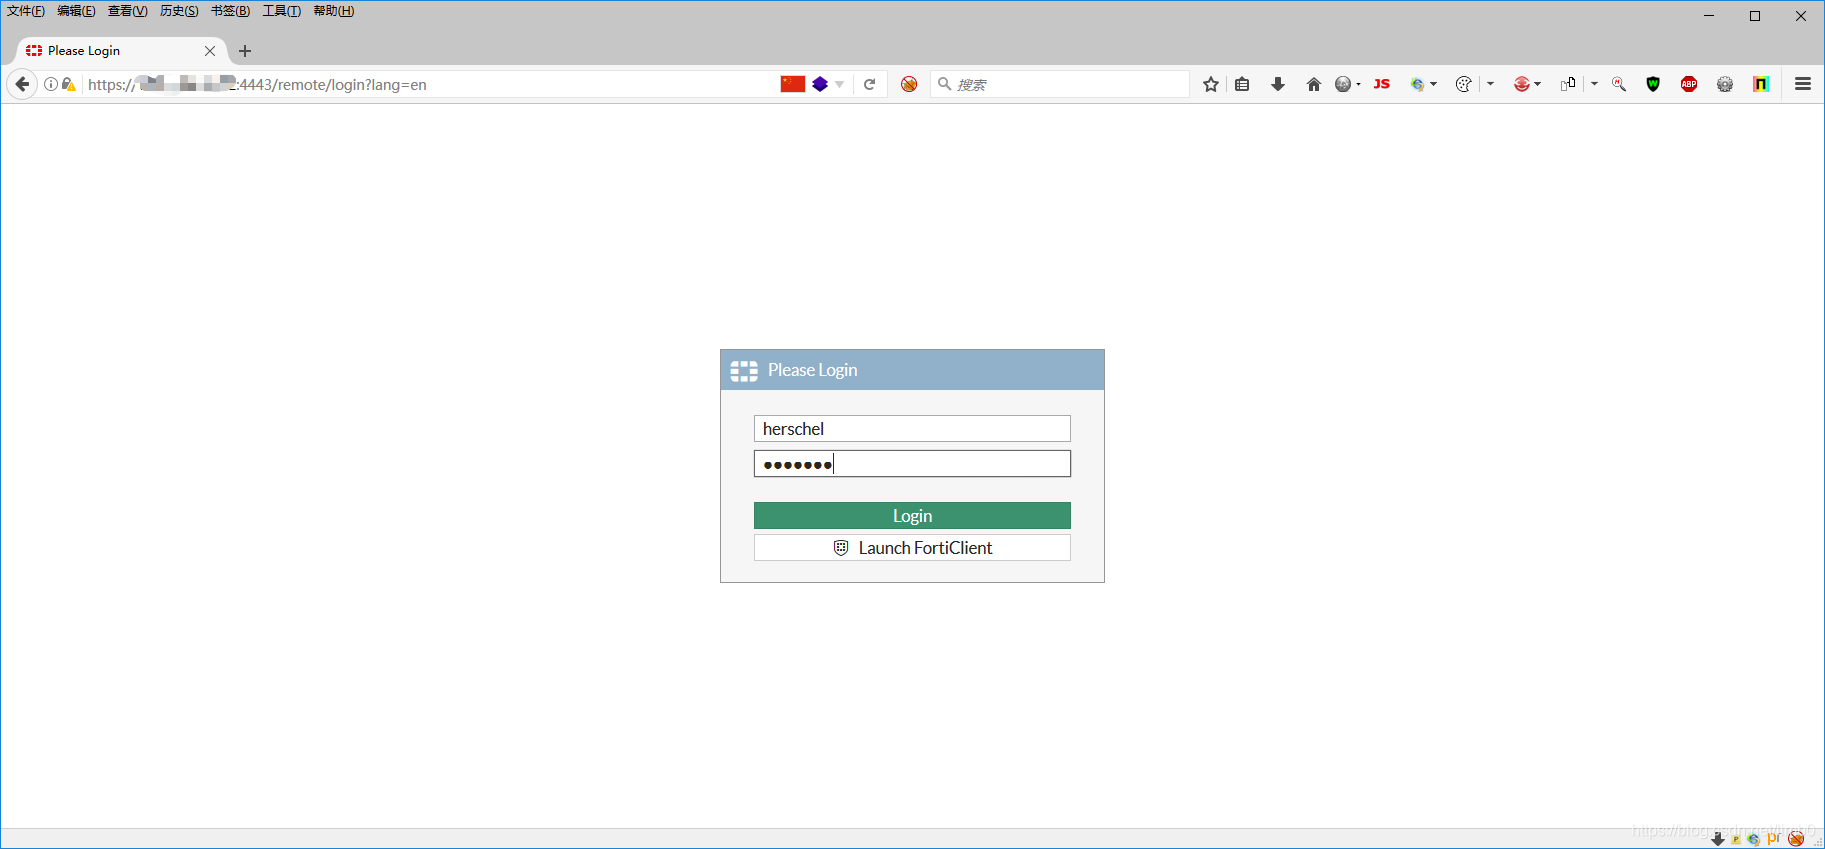Select the 'Please Login' browser tab
1825x849 pixels.
(120, 50)
